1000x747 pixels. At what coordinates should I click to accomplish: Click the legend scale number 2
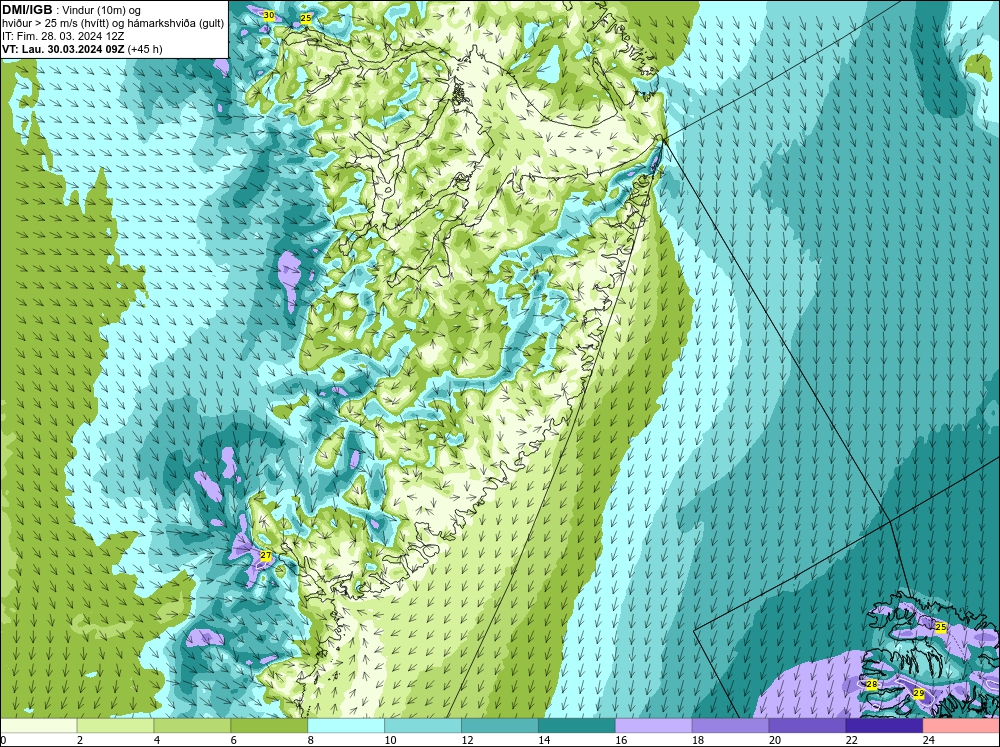click(80, 740)
